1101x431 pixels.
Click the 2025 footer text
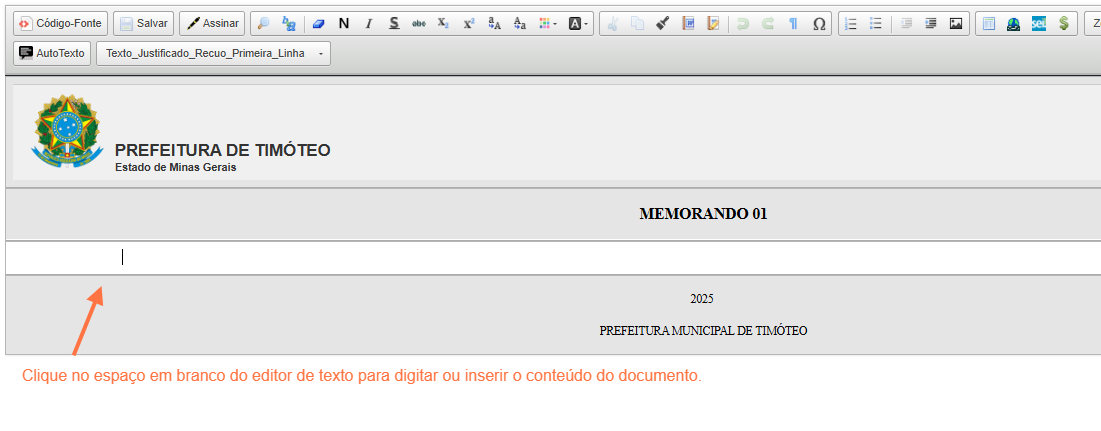701,299
